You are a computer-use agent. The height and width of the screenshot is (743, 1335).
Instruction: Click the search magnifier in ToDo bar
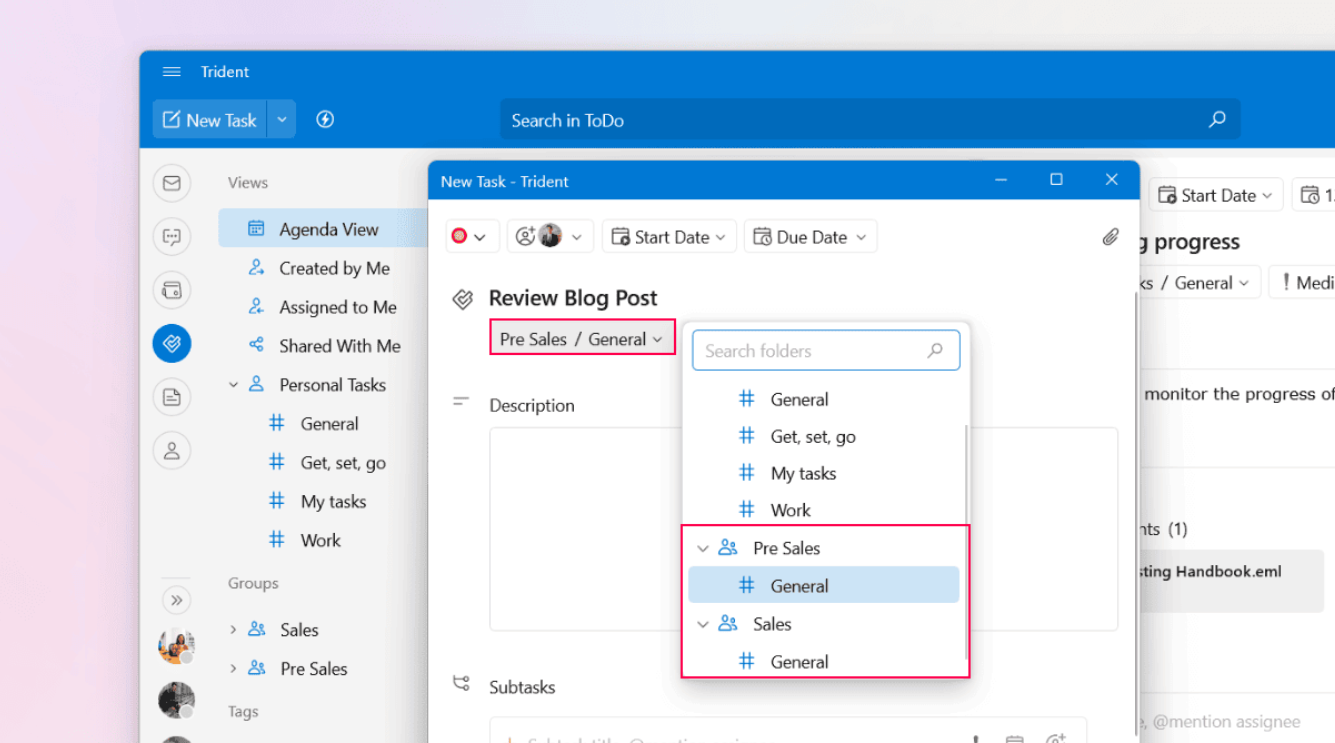(1217, 120)
